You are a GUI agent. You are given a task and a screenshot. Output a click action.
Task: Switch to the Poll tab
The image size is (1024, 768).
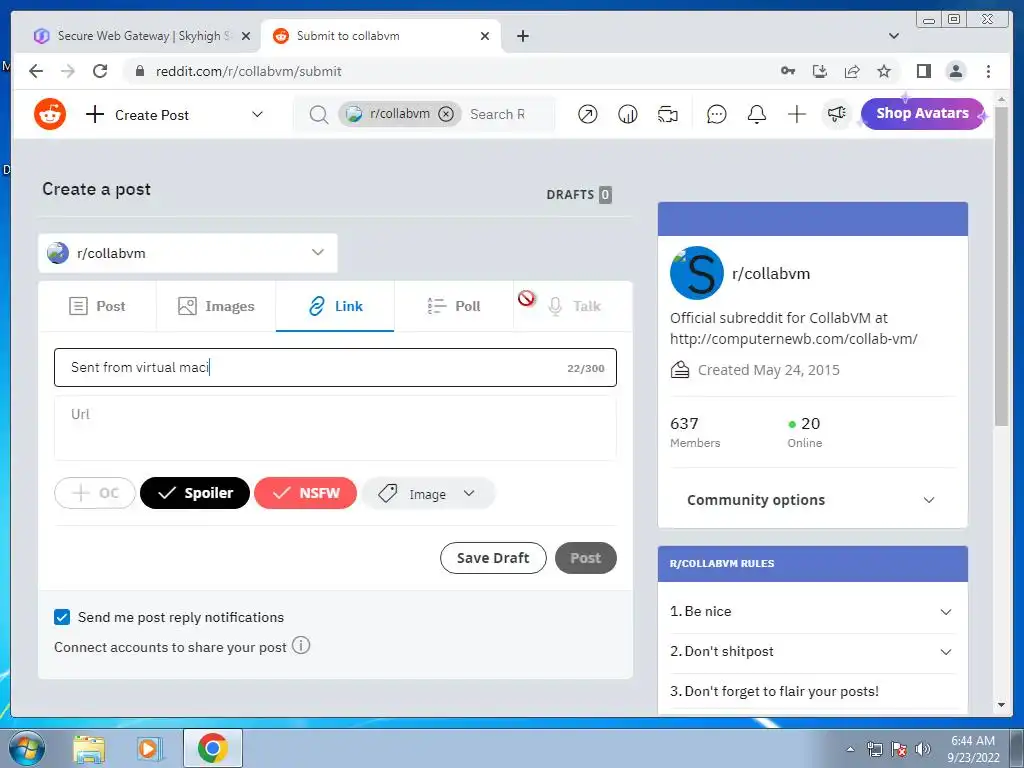[454, 306]
